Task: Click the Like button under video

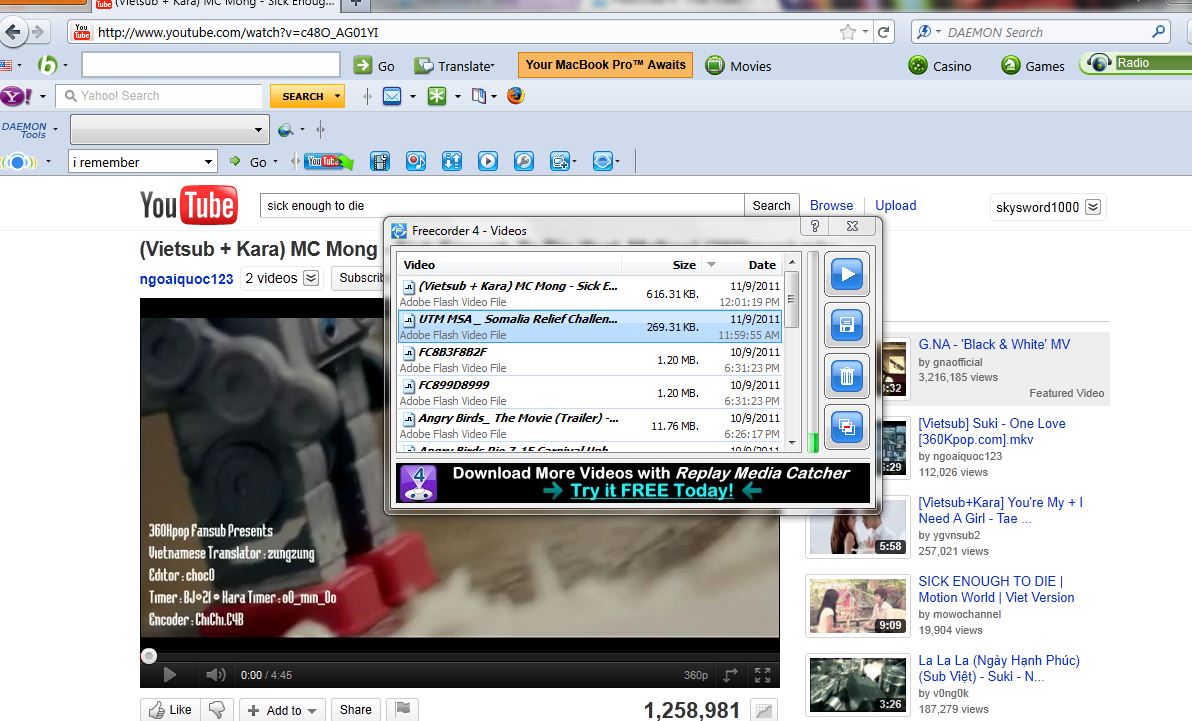Action: pos(170,710)
